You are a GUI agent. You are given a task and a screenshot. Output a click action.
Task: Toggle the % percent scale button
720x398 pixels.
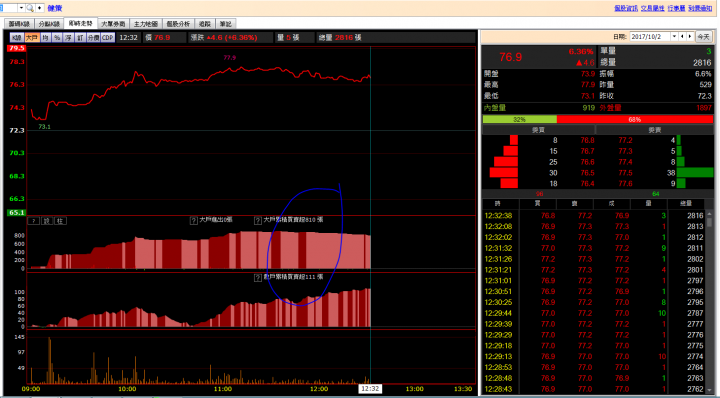tap(57, 38)
